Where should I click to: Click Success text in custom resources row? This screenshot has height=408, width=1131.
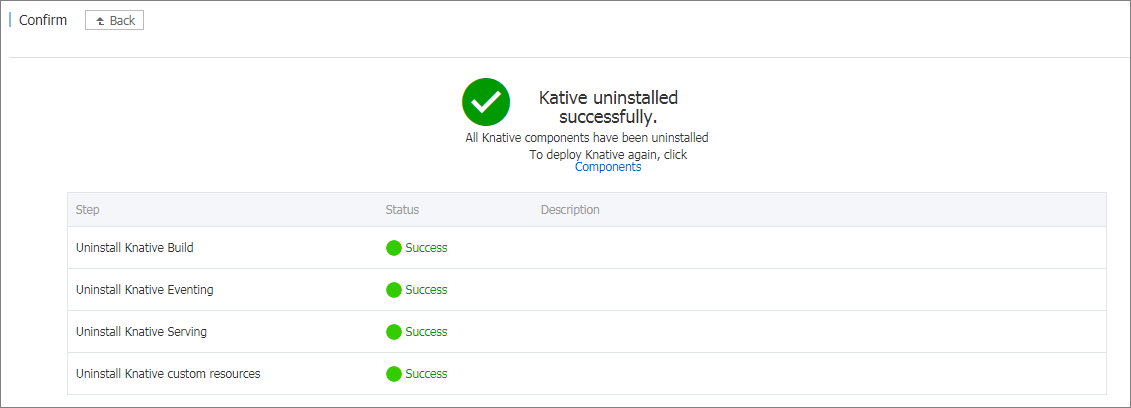(426, 374)
